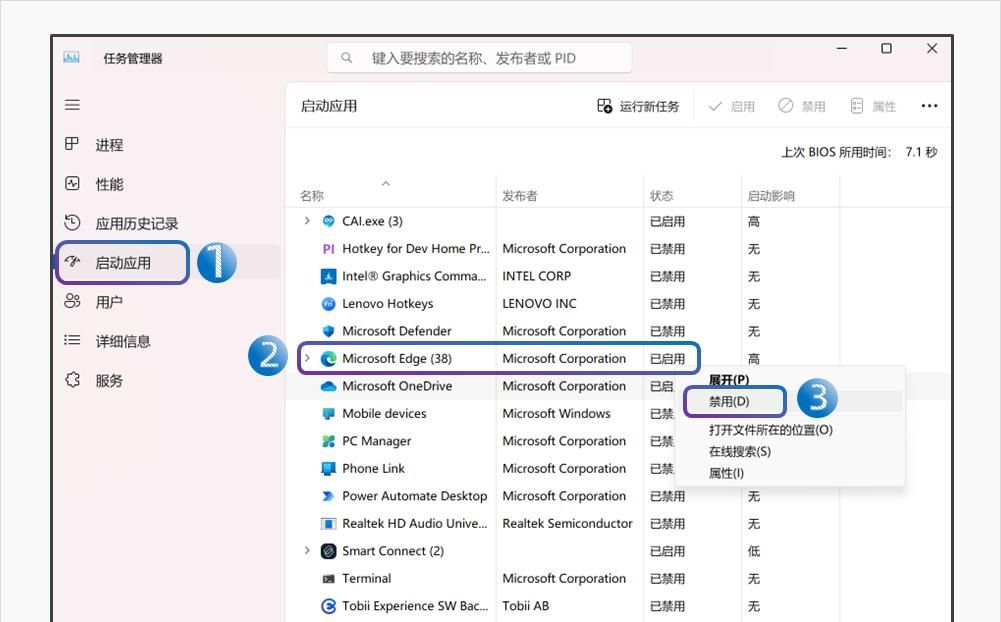
Task: Click the 应用历史记录 clock icon
Action: (x=72, y=222)
